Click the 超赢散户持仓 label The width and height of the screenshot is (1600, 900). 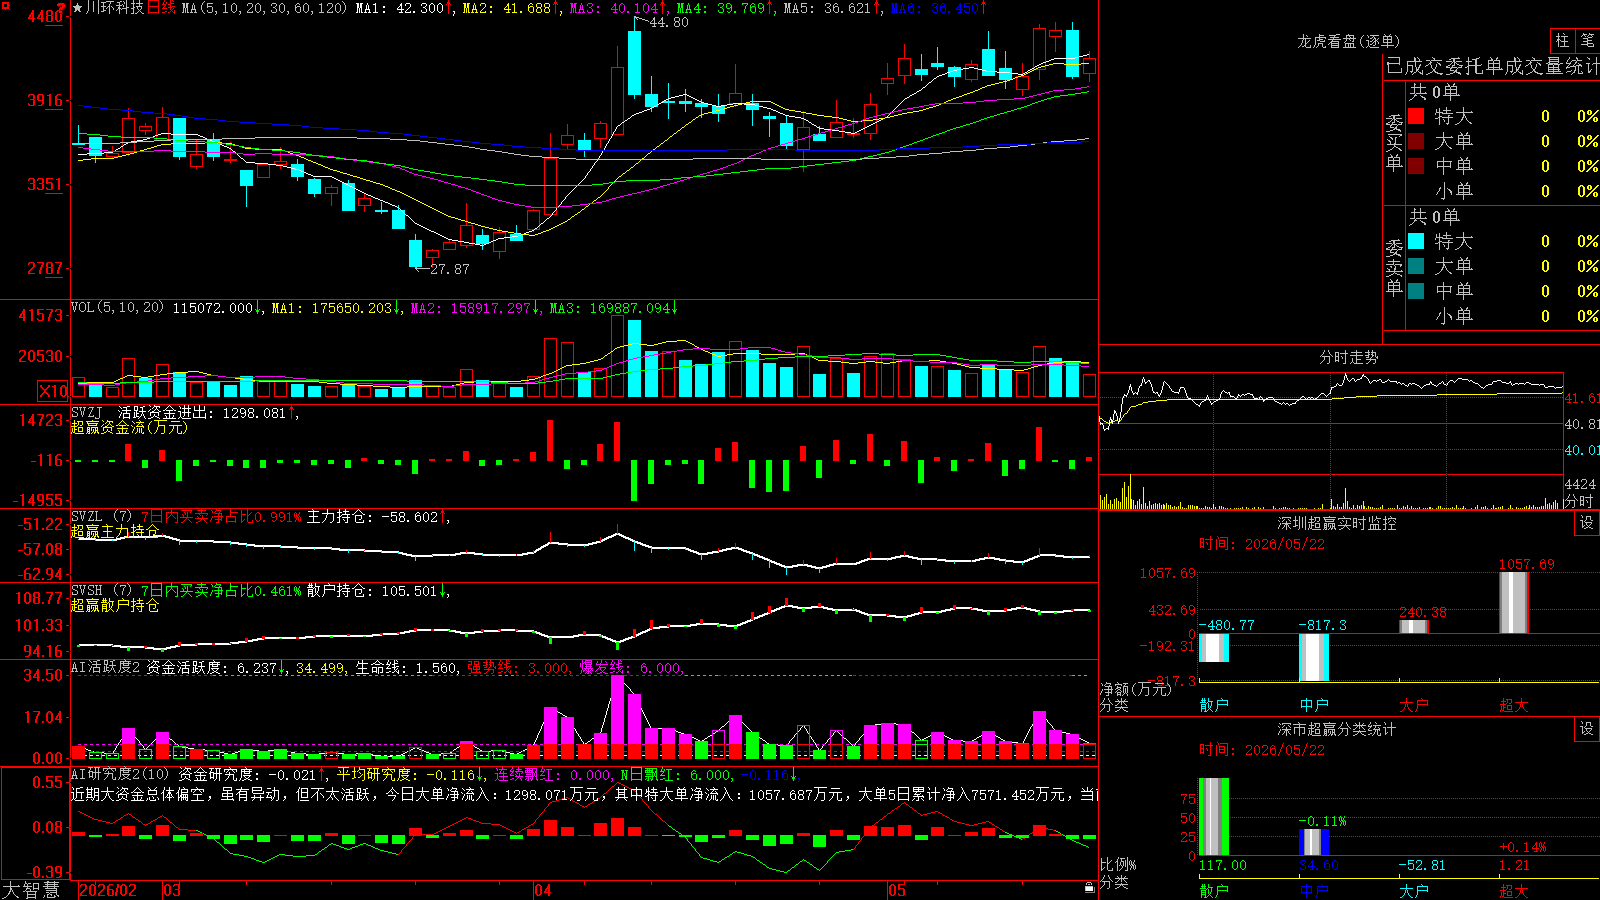pos(115,605)
